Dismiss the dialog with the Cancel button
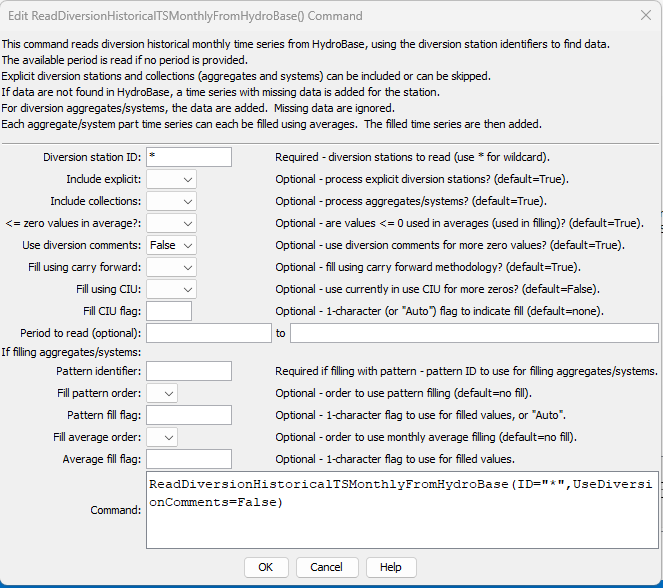This screenshot has height=588, width=663. [x=327, y=567]
